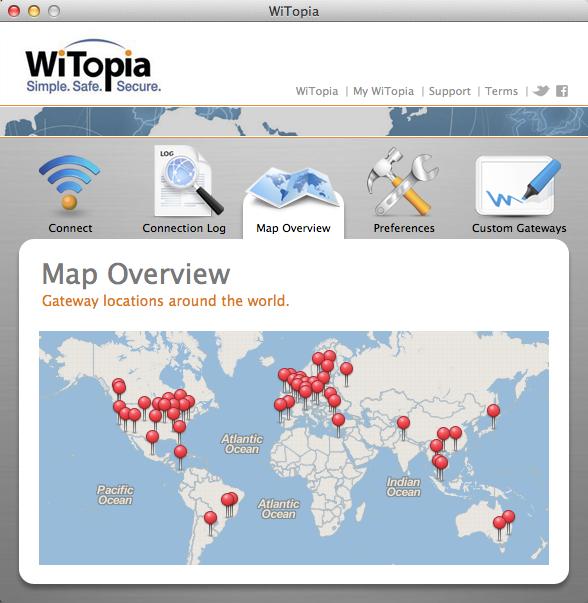The image size is (588, 603).
Task: Switch to the Connection Log tab label
Action: [184, 228]
